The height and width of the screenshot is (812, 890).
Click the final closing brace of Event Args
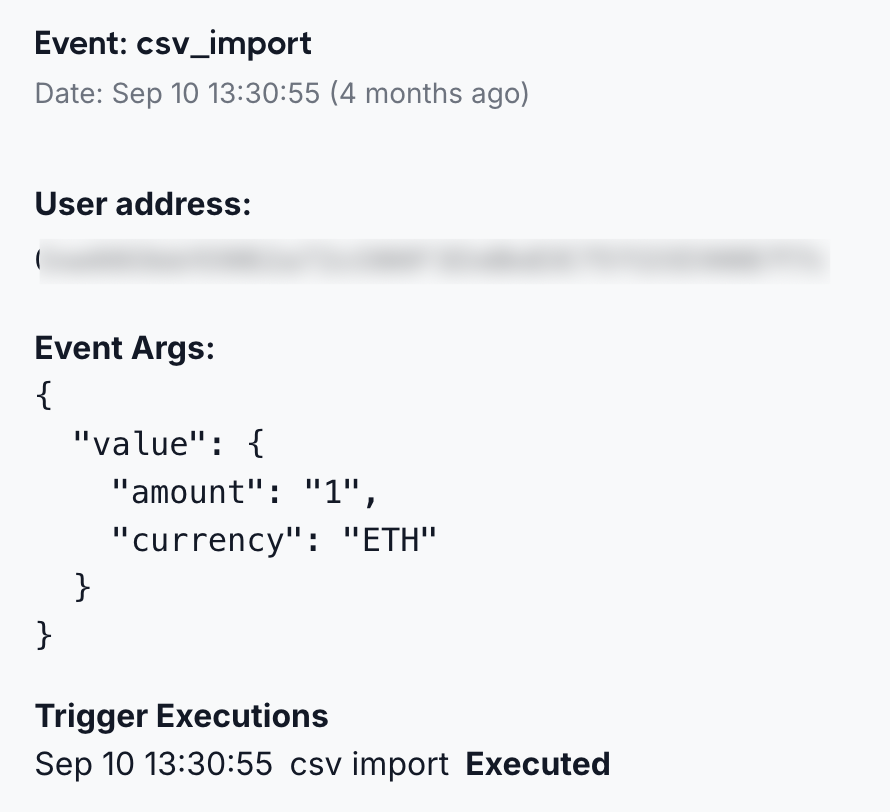click(42, 635)
